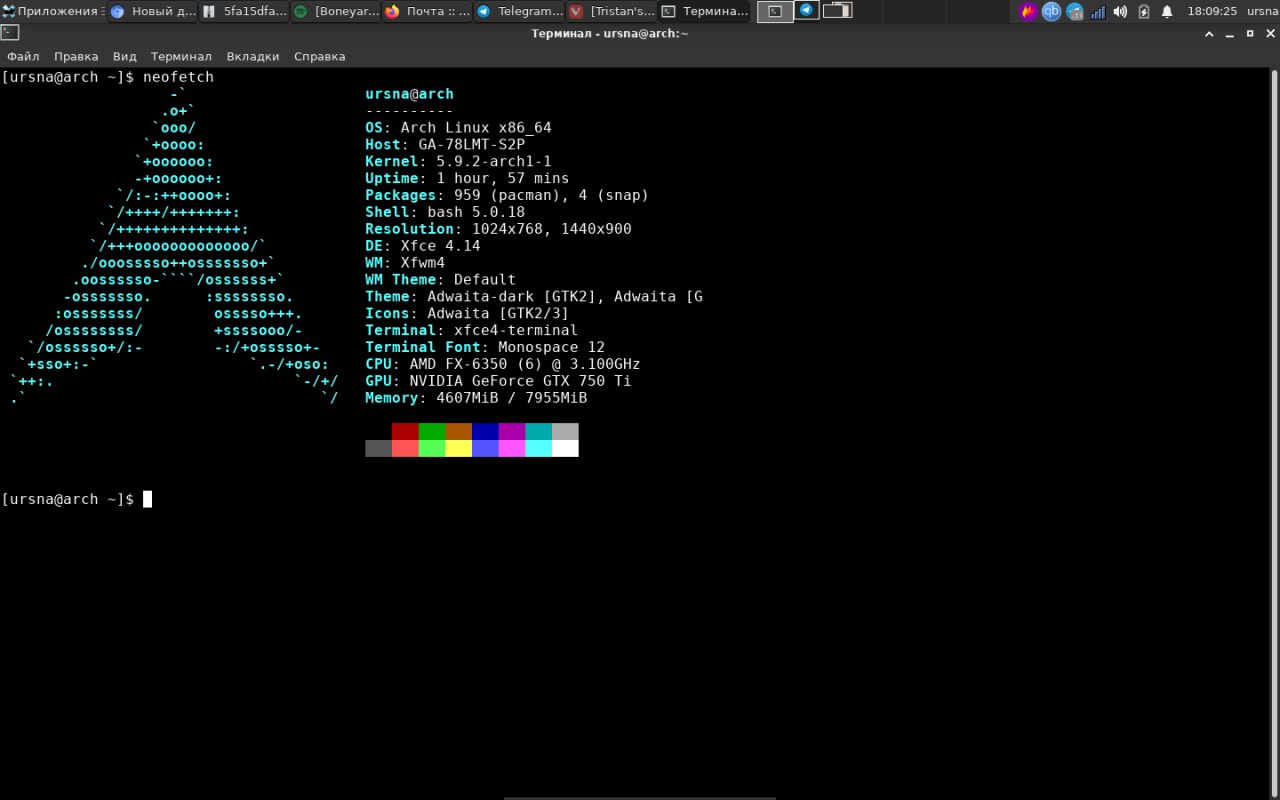Open the volume speaker tray icon

(1120, 11)
